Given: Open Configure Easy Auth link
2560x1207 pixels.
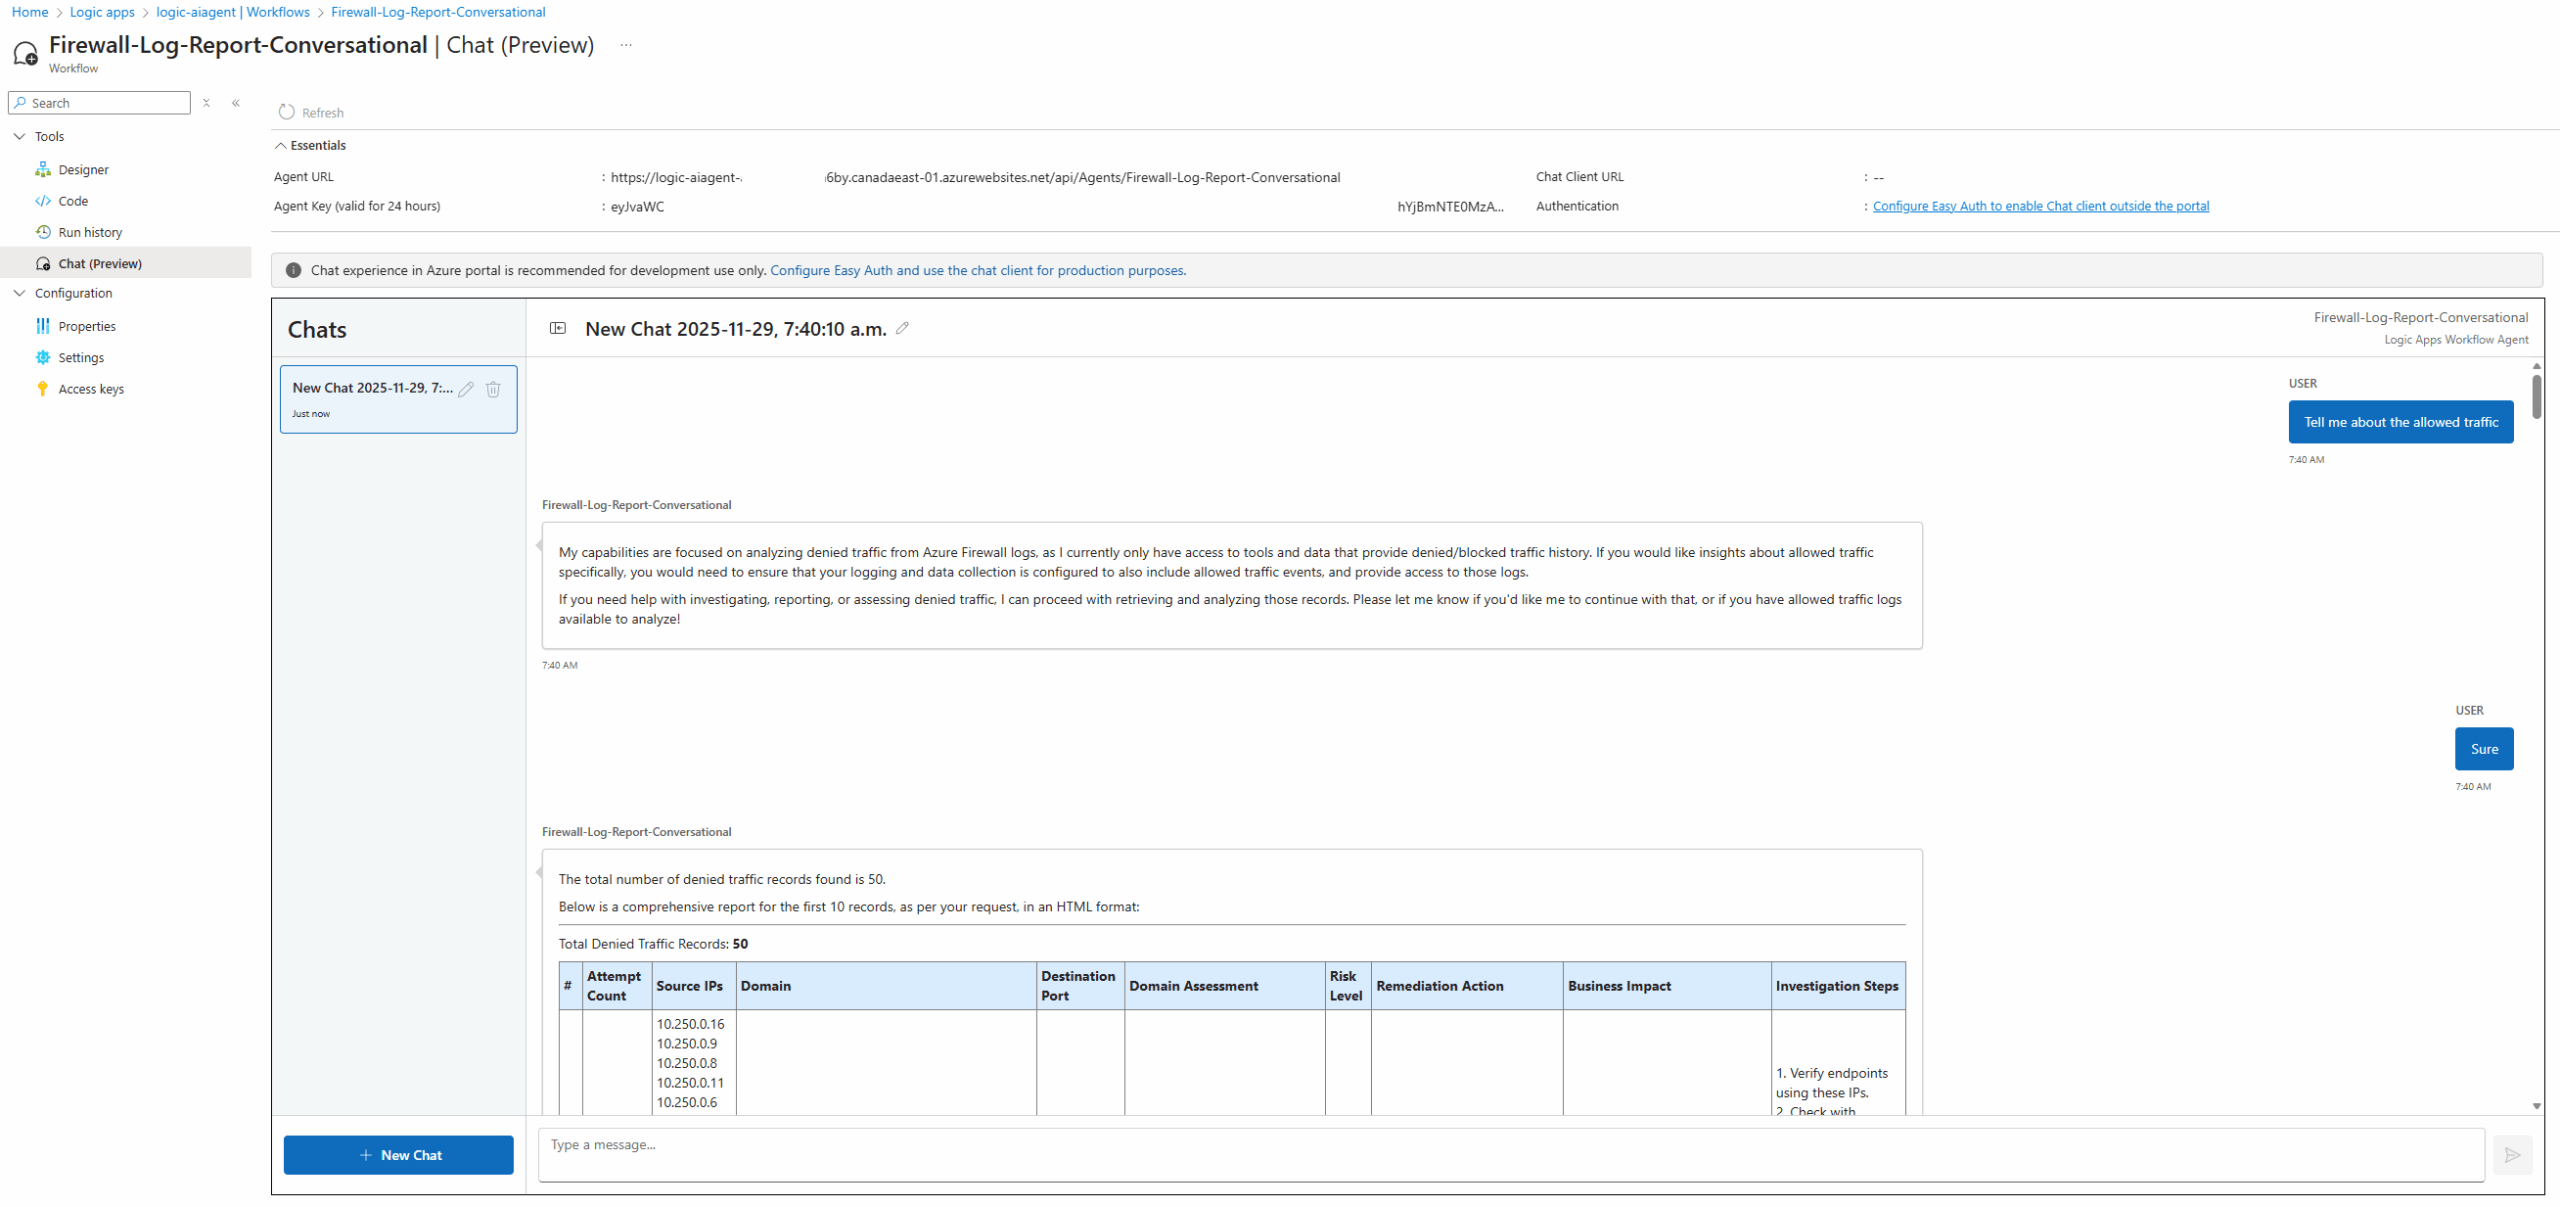Looking at the screenshot, I should coord(2040,206).
